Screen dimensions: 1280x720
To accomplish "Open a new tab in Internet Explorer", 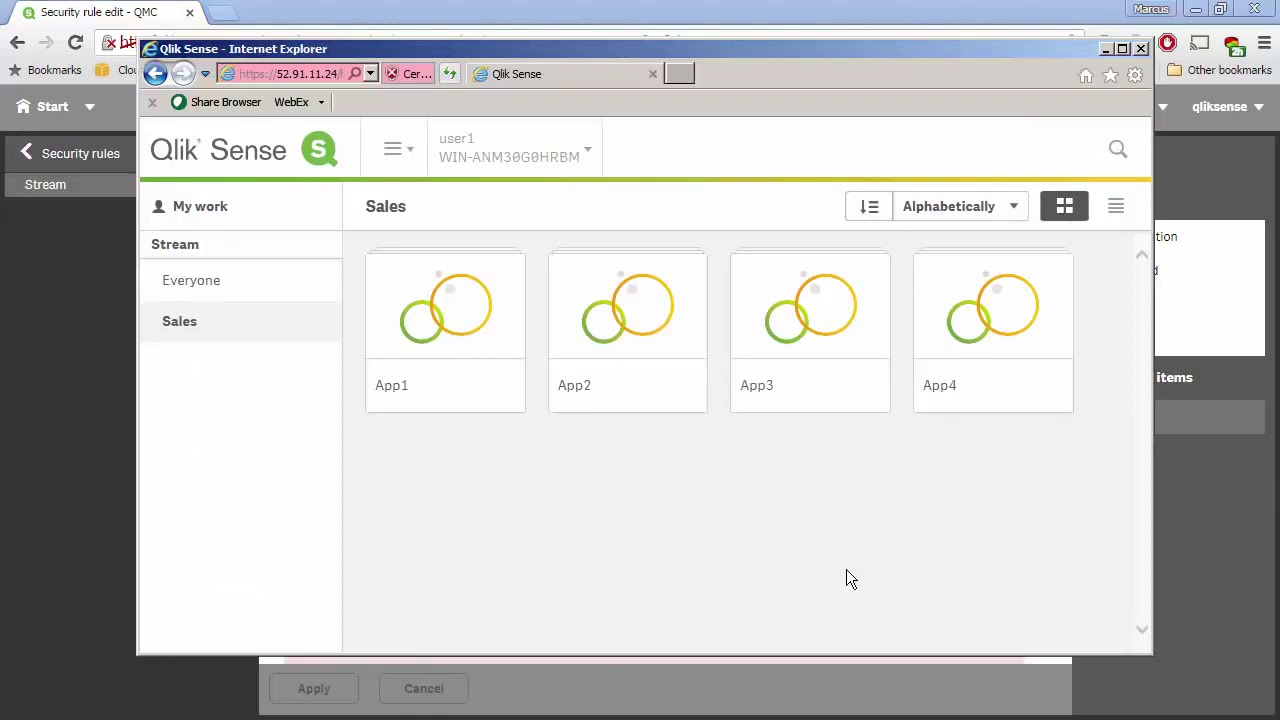I will click(x=679, y=73).
